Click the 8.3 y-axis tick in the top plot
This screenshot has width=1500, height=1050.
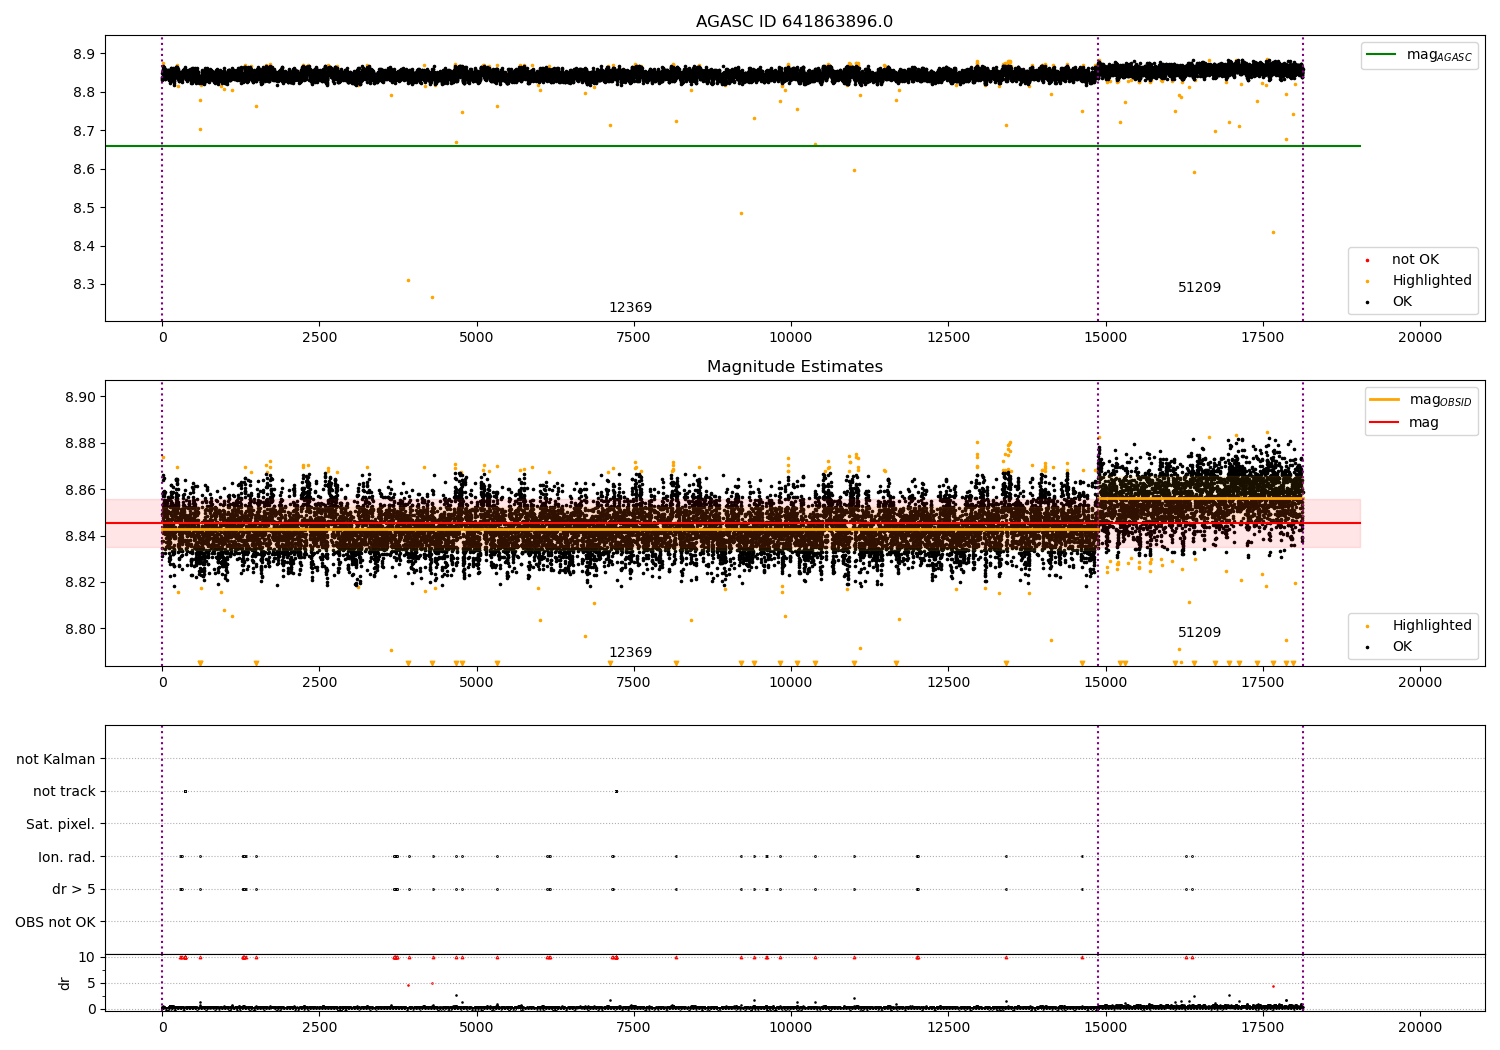[84, 285]
